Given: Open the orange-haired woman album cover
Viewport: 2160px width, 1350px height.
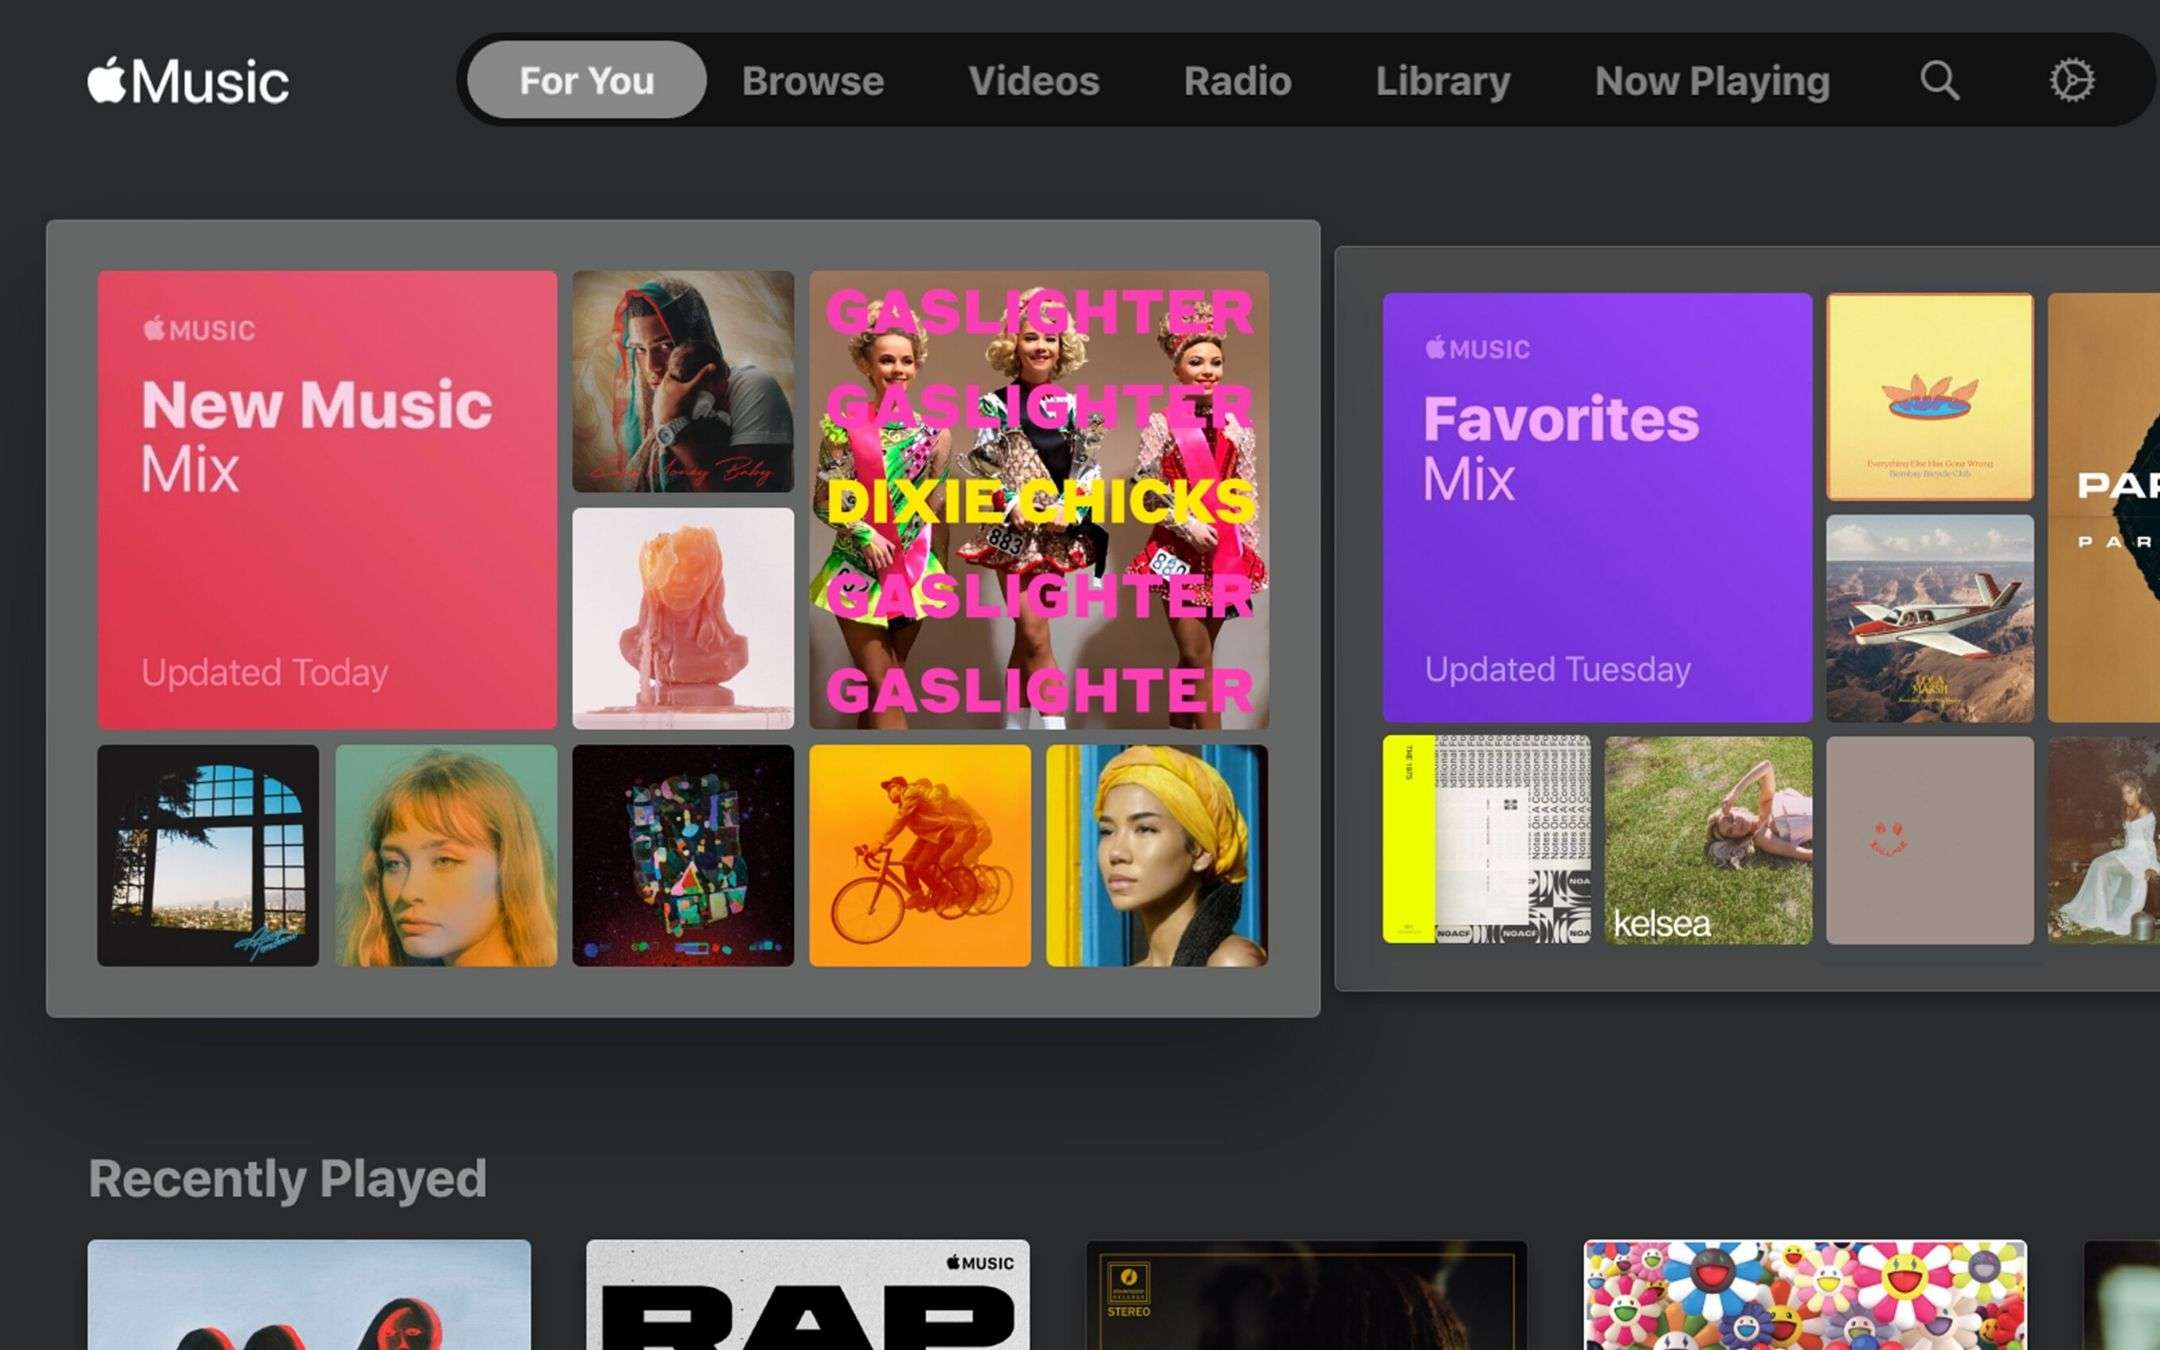Looking at the screenshot, I should 446,855.
